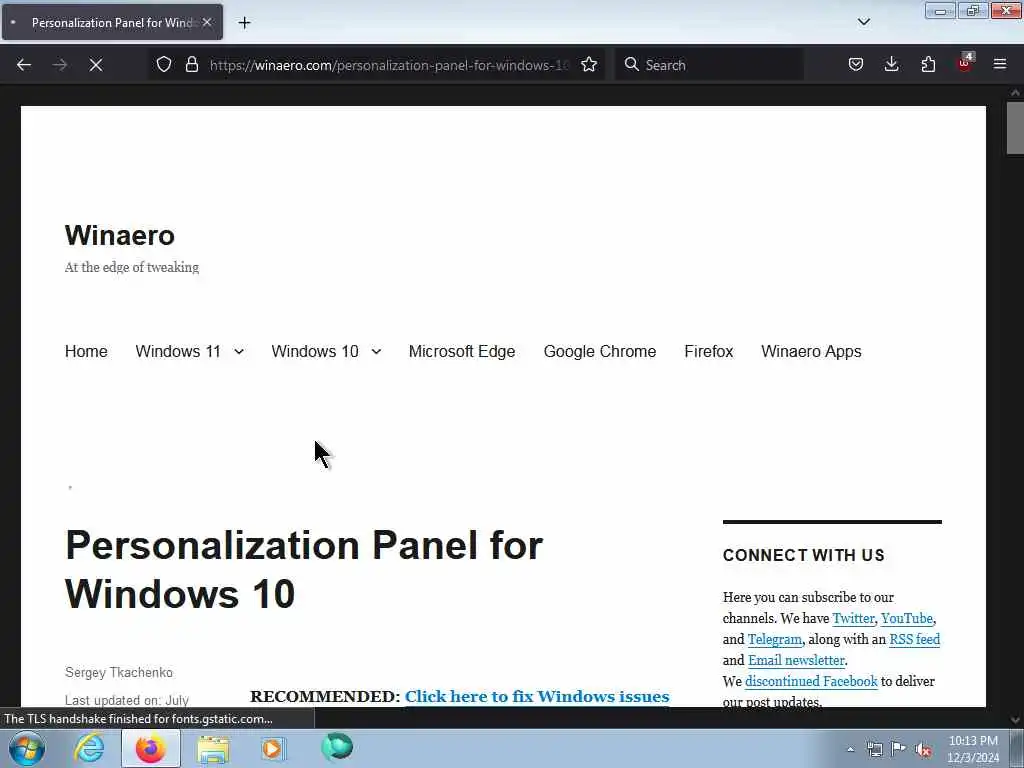Open the Telegram link
1024x768 pixels.
click(x=775, y=639)
